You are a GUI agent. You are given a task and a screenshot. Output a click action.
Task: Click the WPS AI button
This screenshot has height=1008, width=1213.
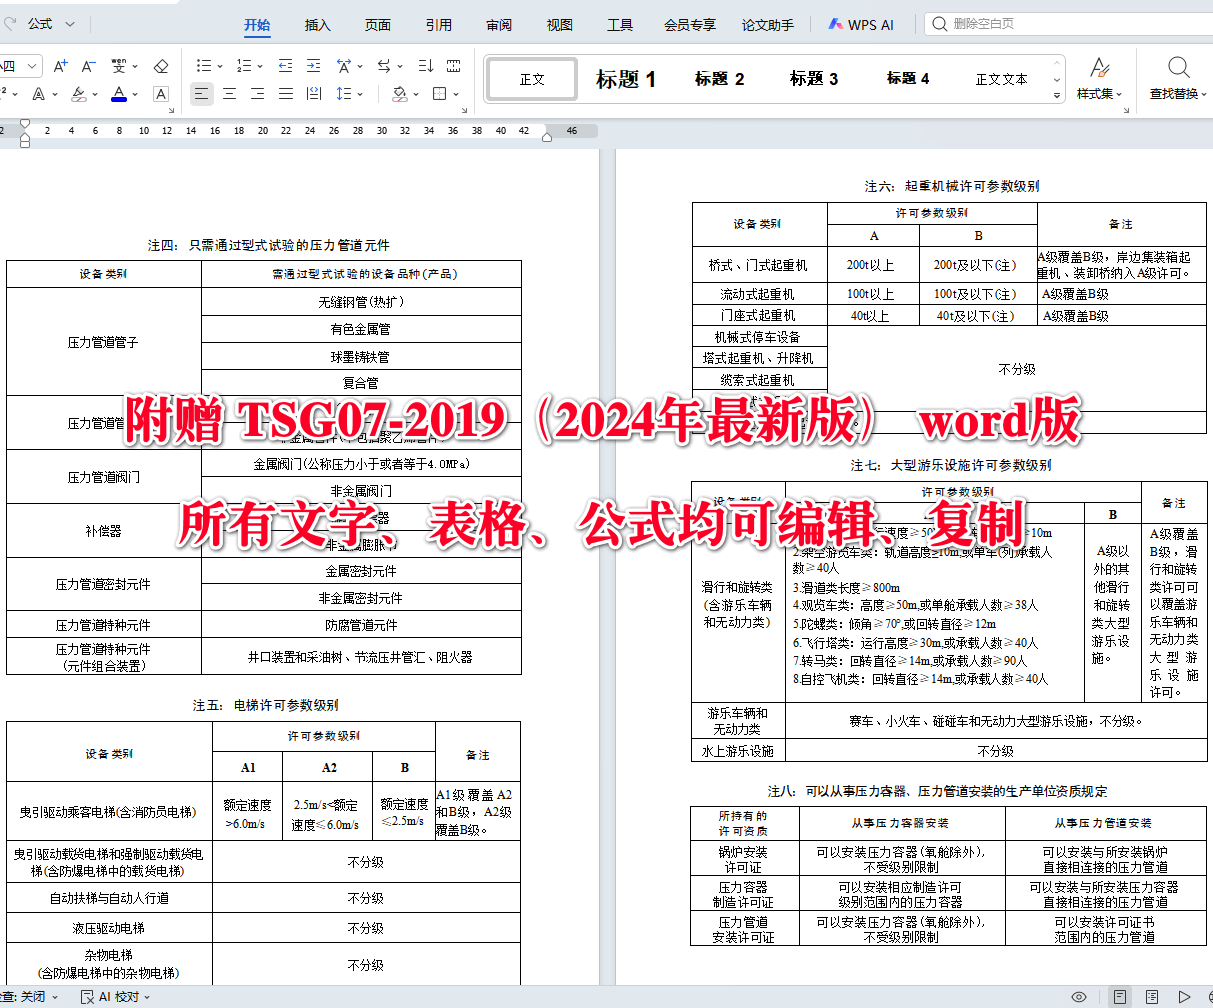pyautogui.click(x=860, y=25)
